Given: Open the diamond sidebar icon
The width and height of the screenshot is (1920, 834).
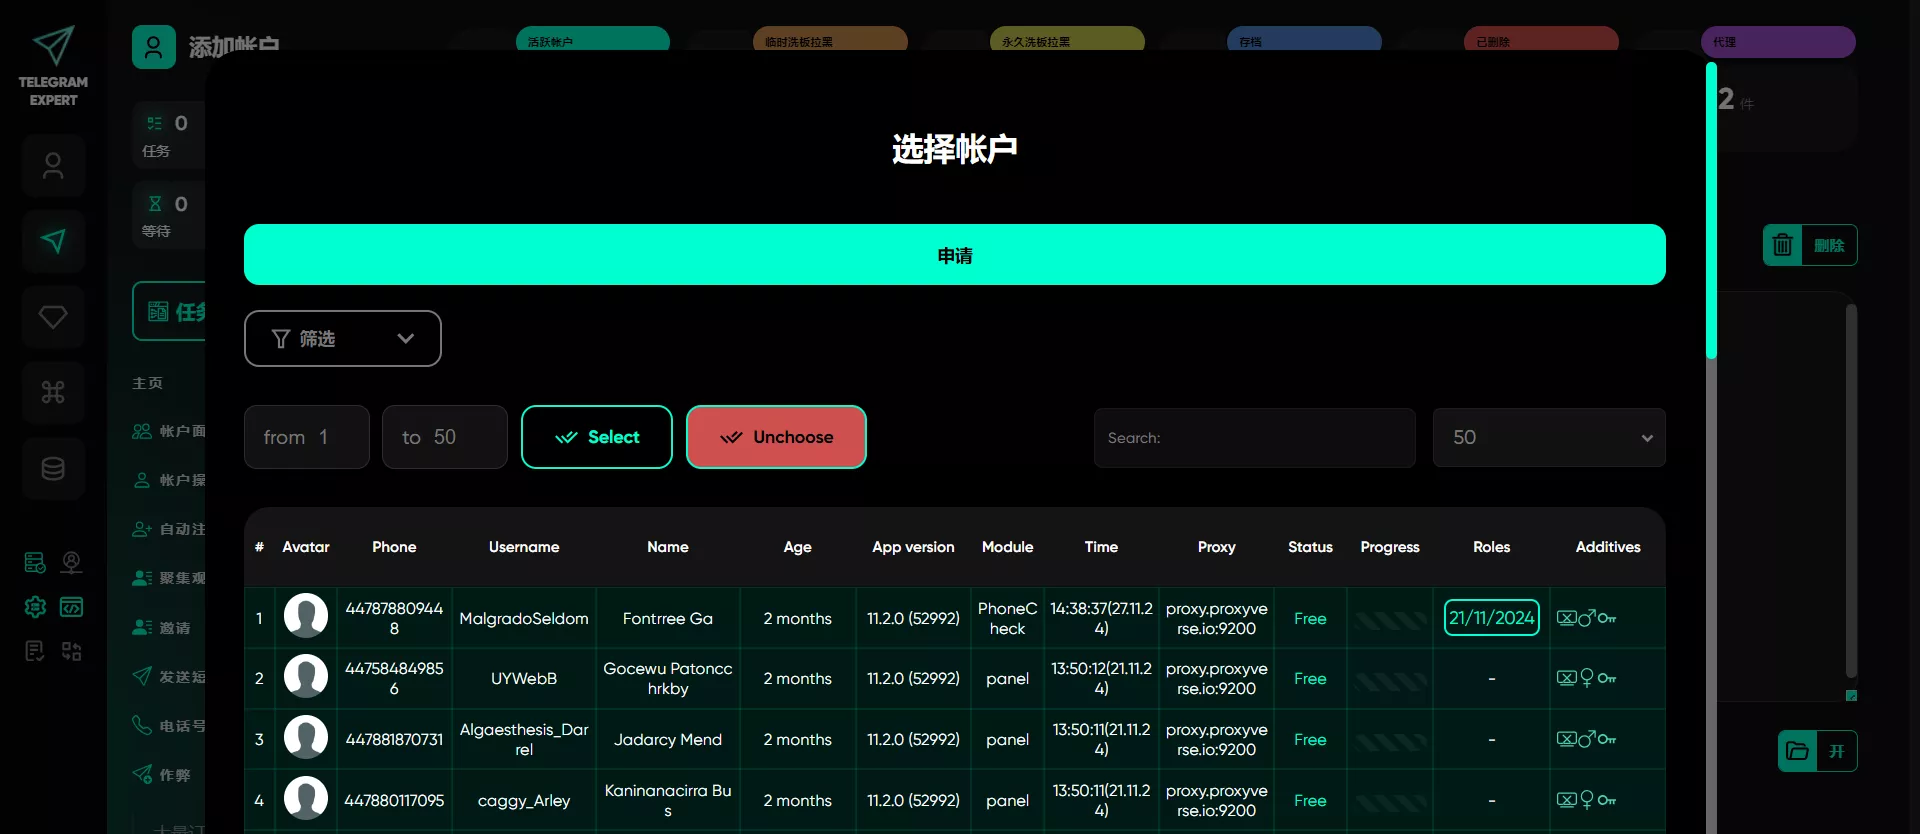Looking at the screenshot, I should point(53,317).
